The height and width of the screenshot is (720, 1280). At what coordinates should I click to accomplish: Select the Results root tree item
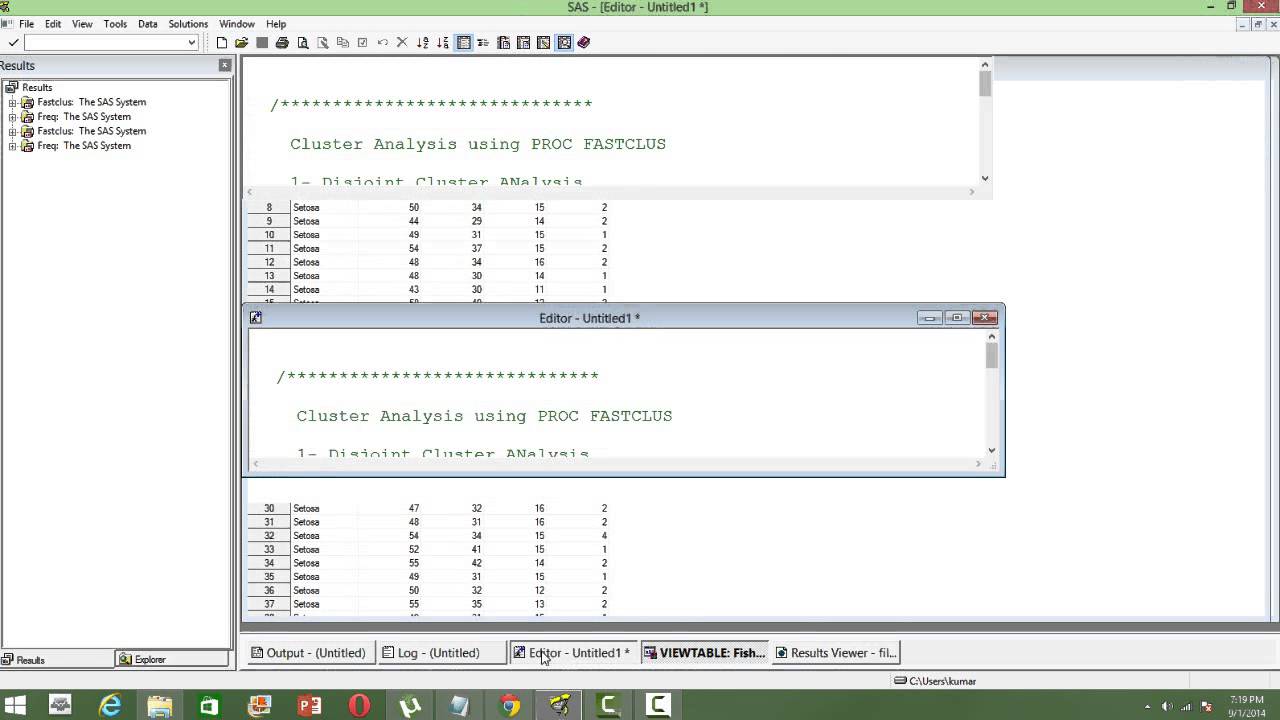[x=37, y=87]
